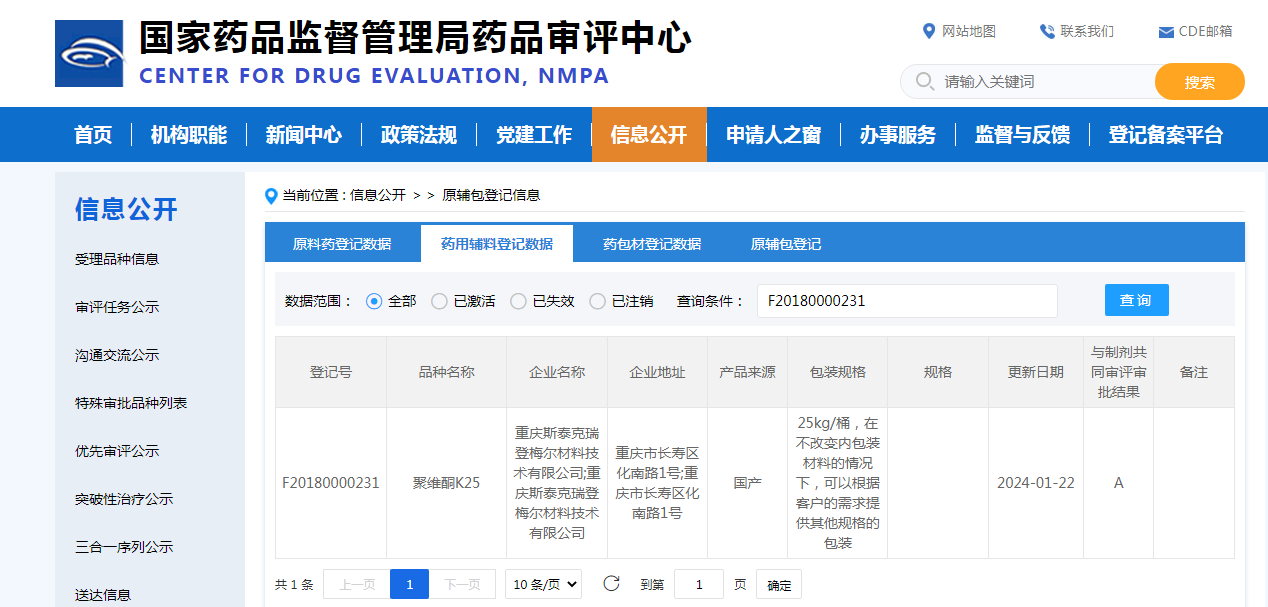
Task: Select the 全部 data range radio button
Action: pyautogui.click(x=374, y=301)
